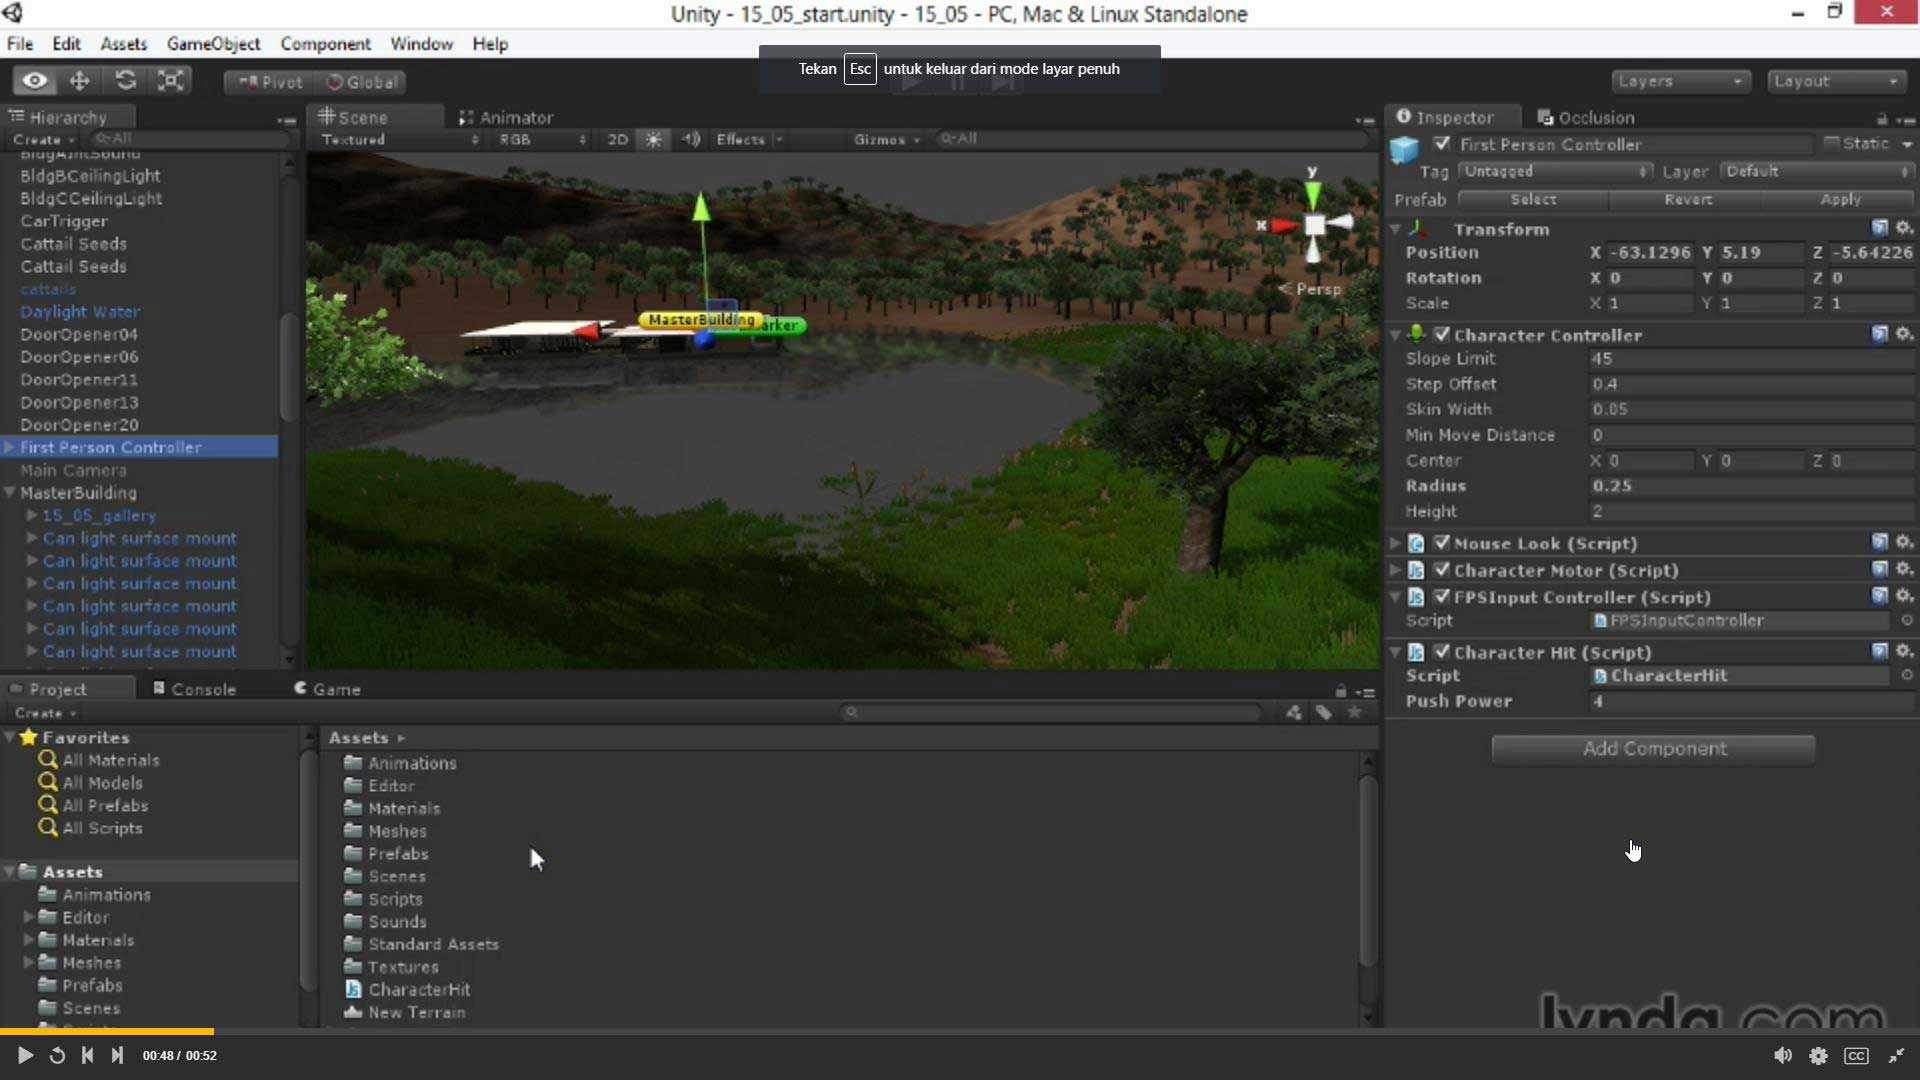Click the Inspector lock icon
Viewport: 1920px width, 1080px height.
click(x=1882, y=119)
